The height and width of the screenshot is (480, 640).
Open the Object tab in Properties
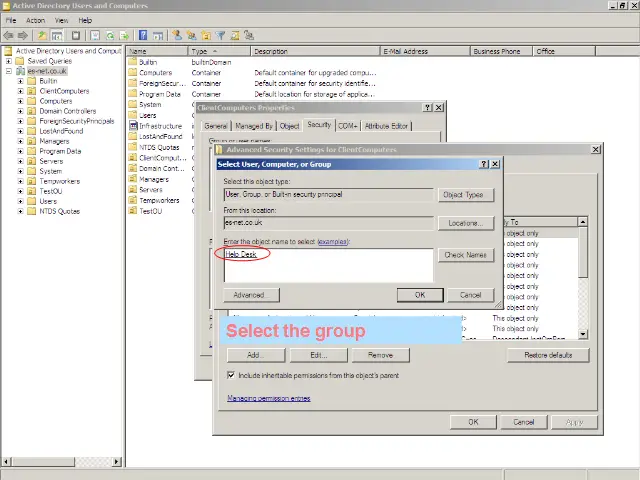289,126
